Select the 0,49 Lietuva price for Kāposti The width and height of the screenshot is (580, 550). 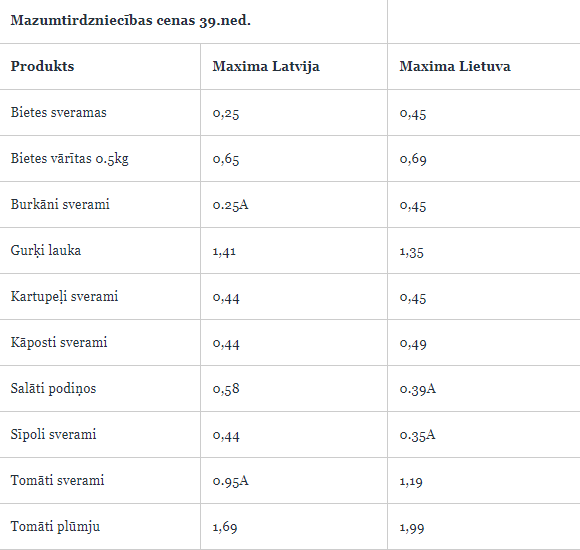coord(413,344)
